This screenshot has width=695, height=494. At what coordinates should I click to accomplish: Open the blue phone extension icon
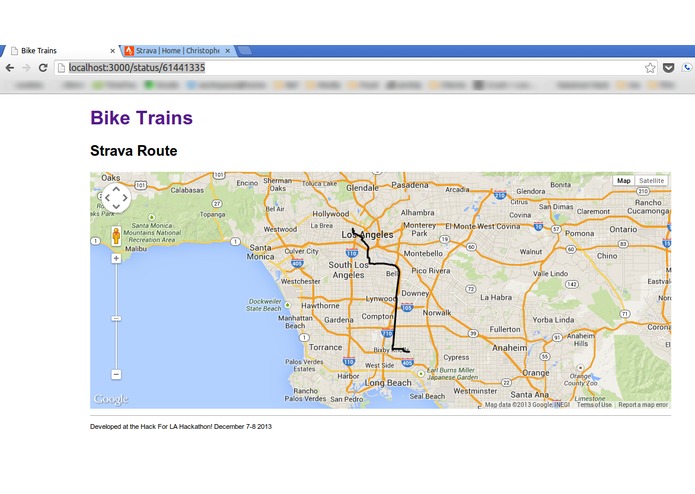pyautogui.click(x=687, y=68)
